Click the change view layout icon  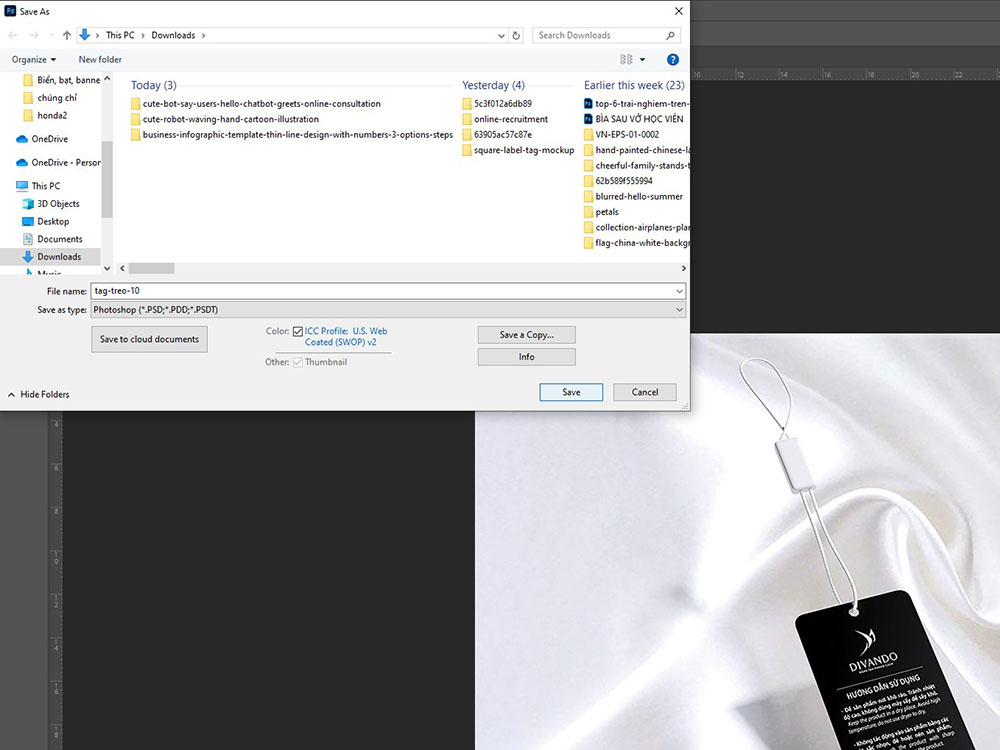[x=626, y=59]
